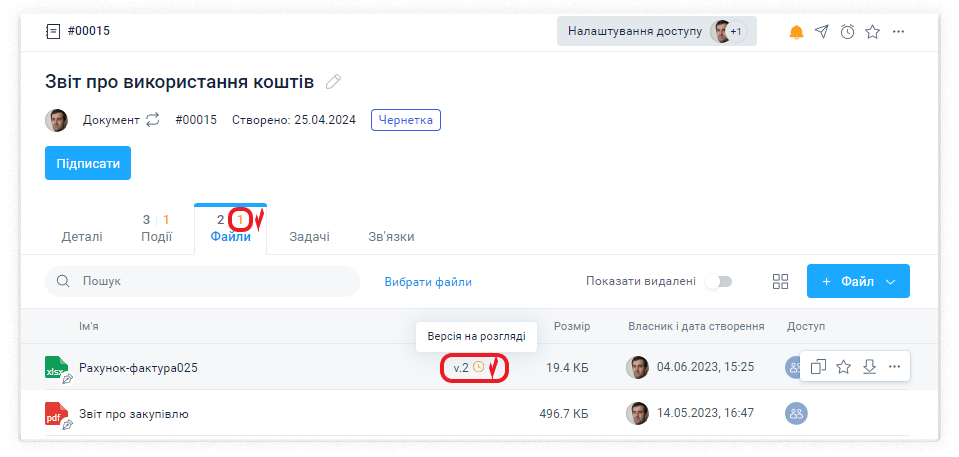Open row options menu for Рахунок-фактура025
This screenshot has width=959, height=457.
click(x=894, y=367)
